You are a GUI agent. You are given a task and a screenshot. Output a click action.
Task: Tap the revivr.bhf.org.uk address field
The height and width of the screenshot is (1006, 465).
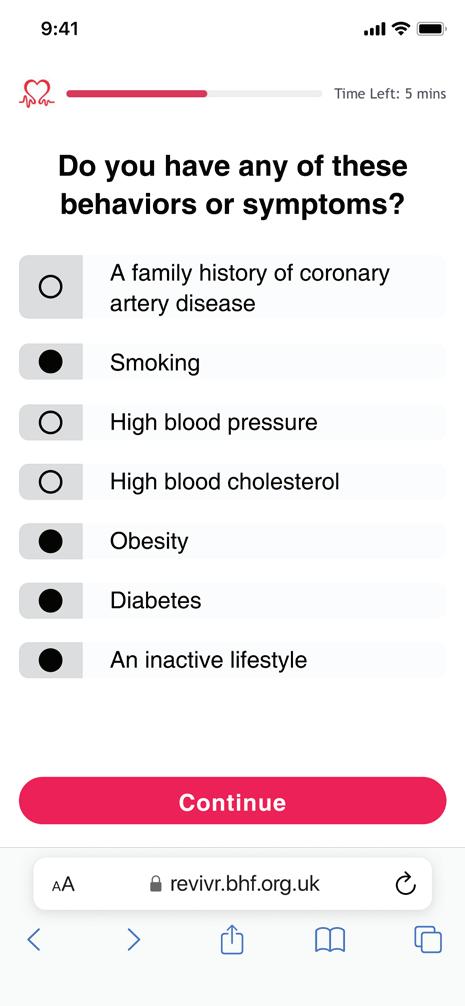(x=232, y=884)
